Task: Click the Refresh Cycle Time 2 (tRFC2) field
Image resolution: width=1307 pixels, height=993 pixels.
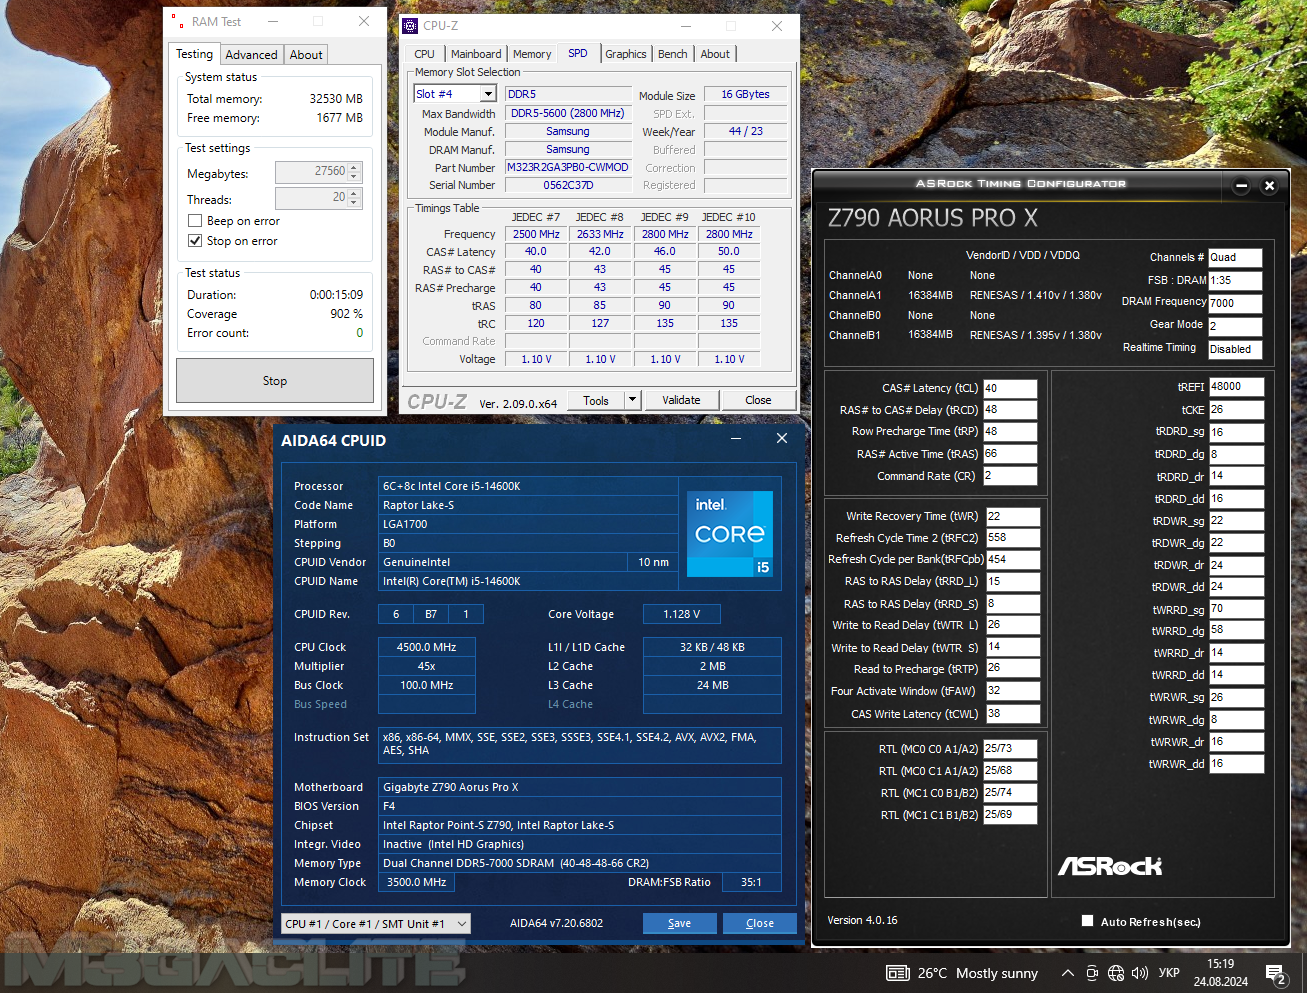Action: (1013, 538)
